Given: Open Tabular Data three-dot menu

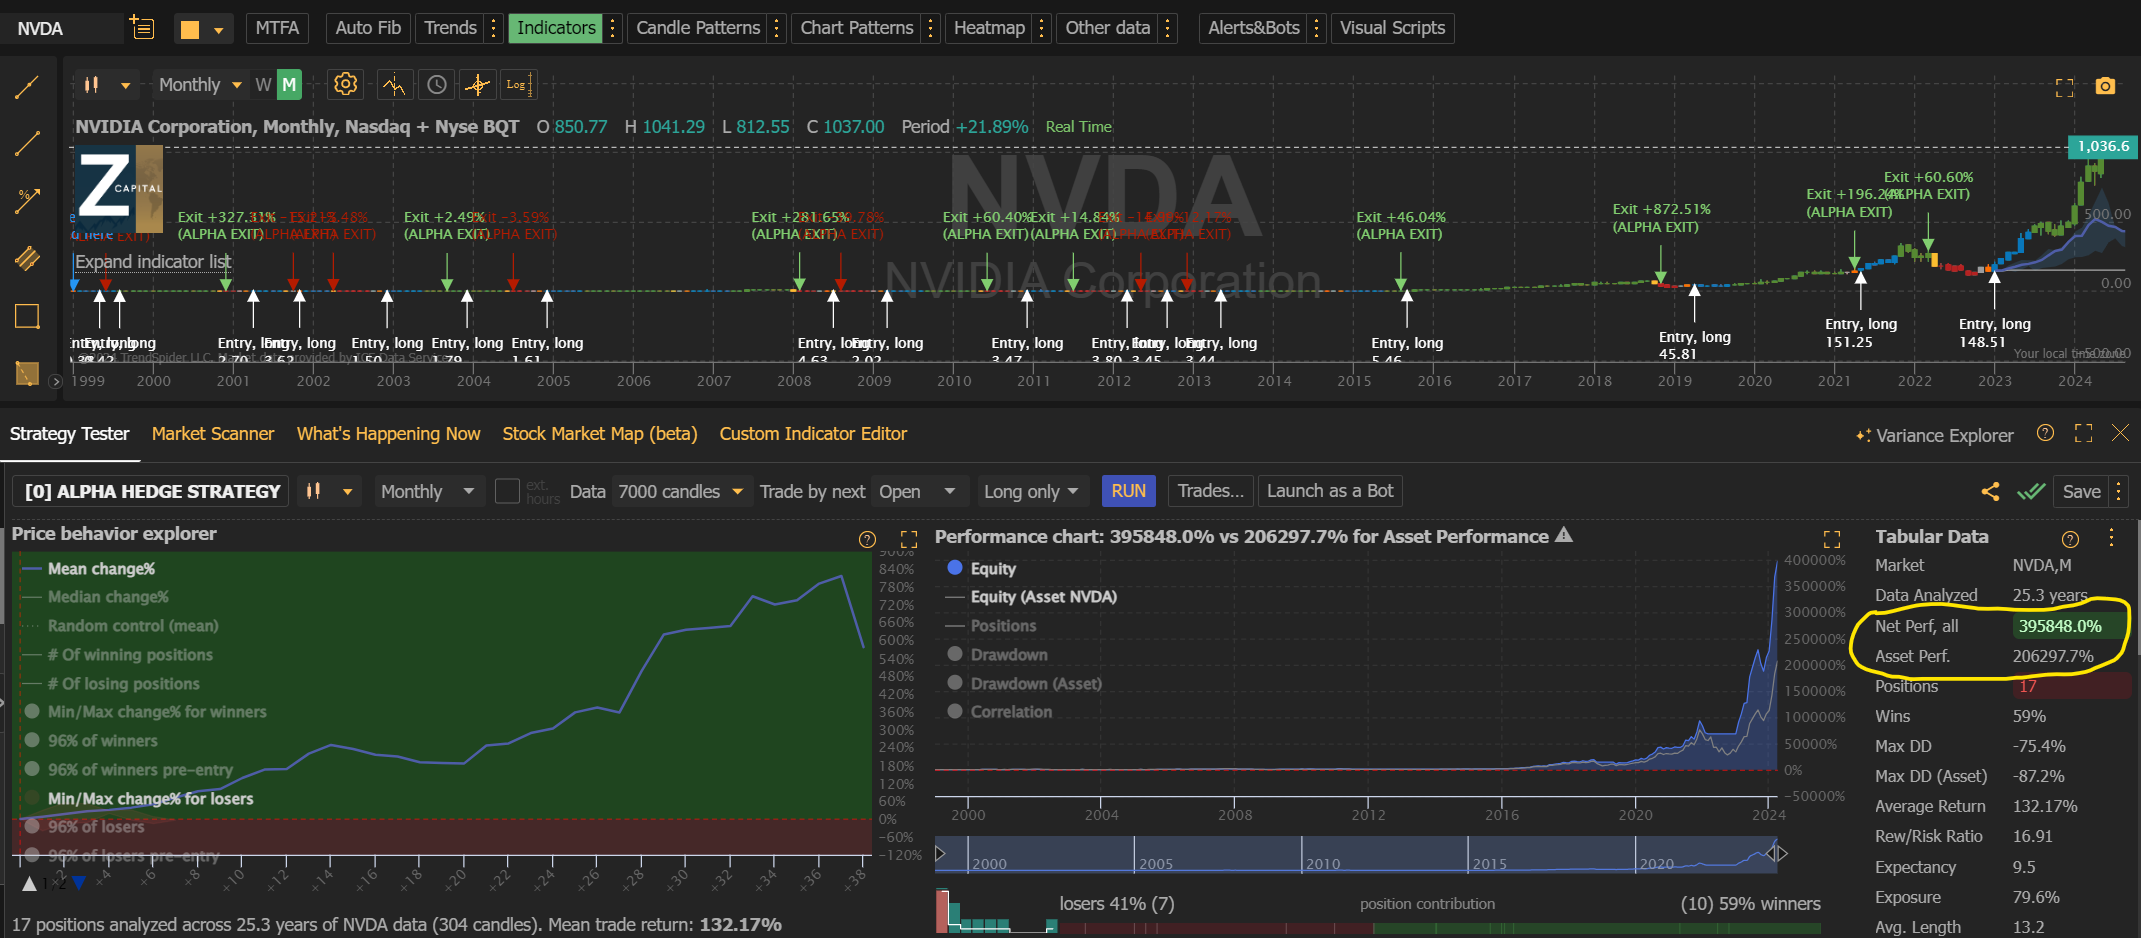Looking at the screenshot, I should click(x=2111, y=537).
